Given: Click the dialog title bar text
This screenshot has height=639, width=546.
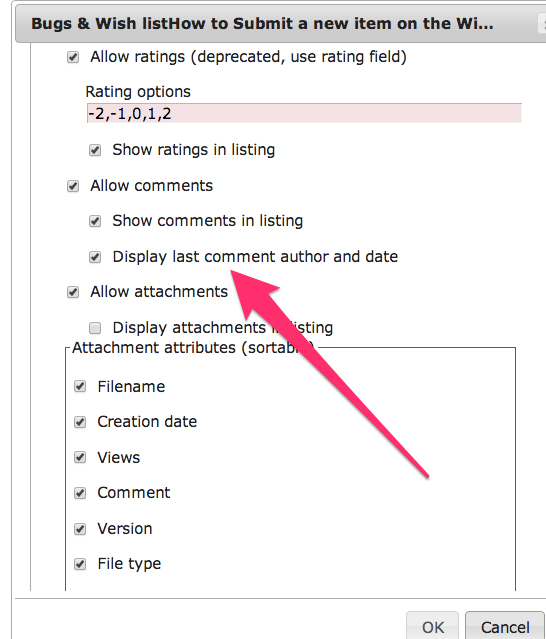Looking at the screenshot, I should (x=262, y=24).
